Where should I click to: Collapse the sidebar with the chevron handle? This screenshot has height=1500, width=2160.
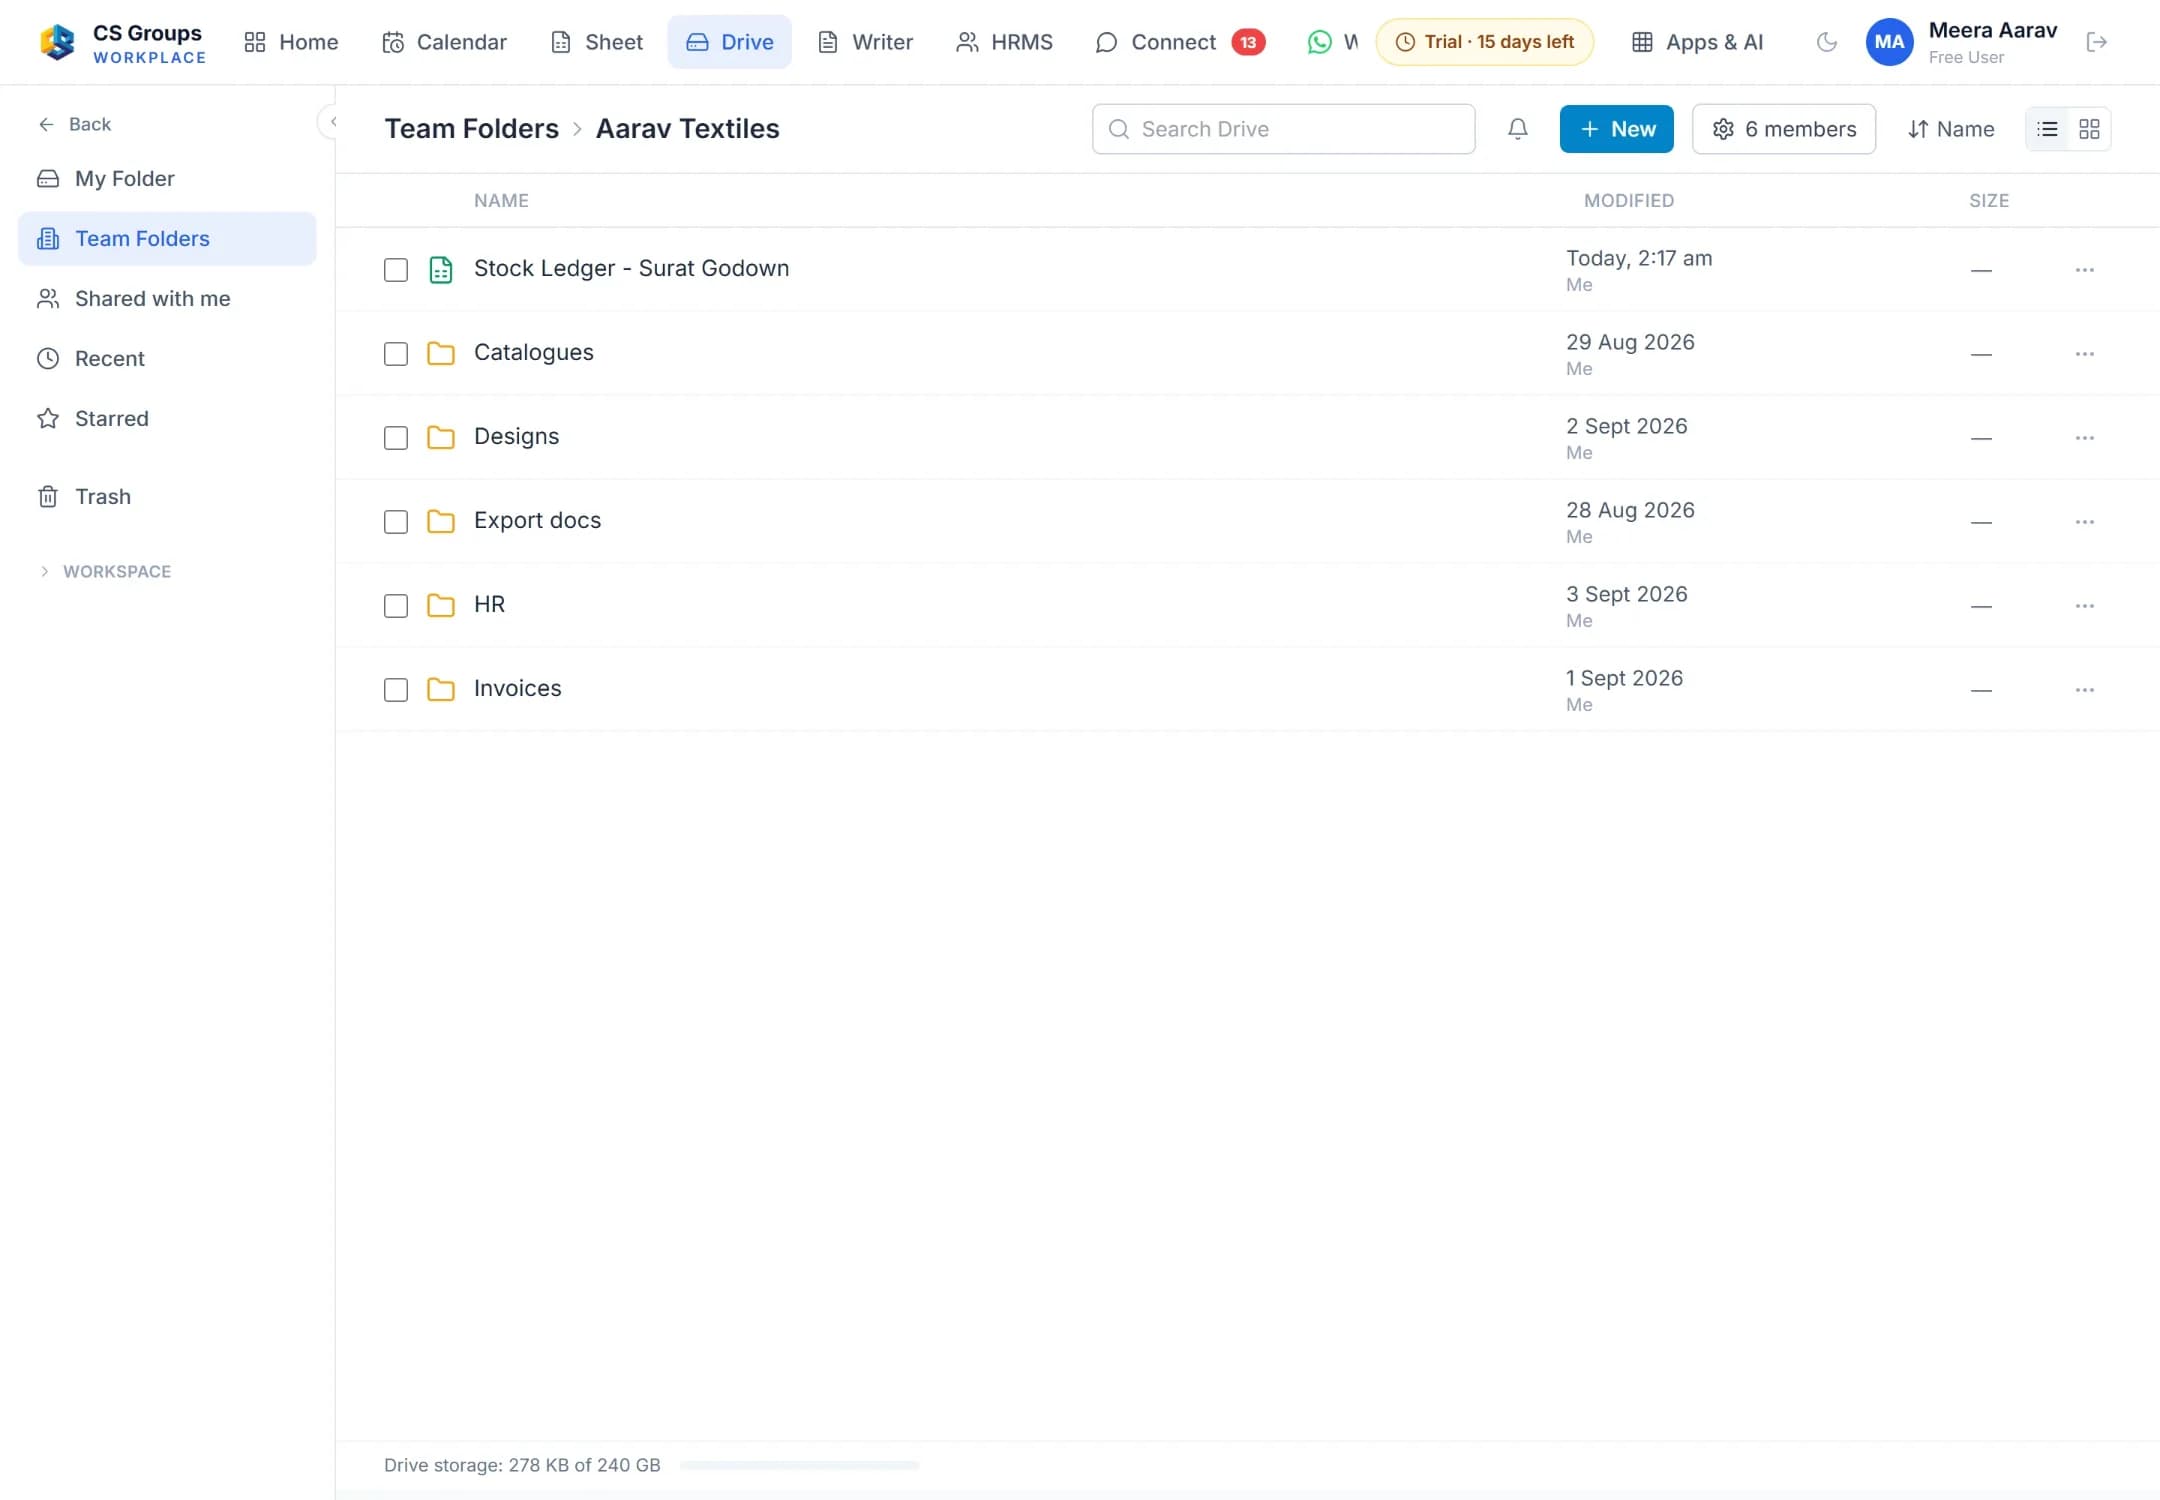331,122
